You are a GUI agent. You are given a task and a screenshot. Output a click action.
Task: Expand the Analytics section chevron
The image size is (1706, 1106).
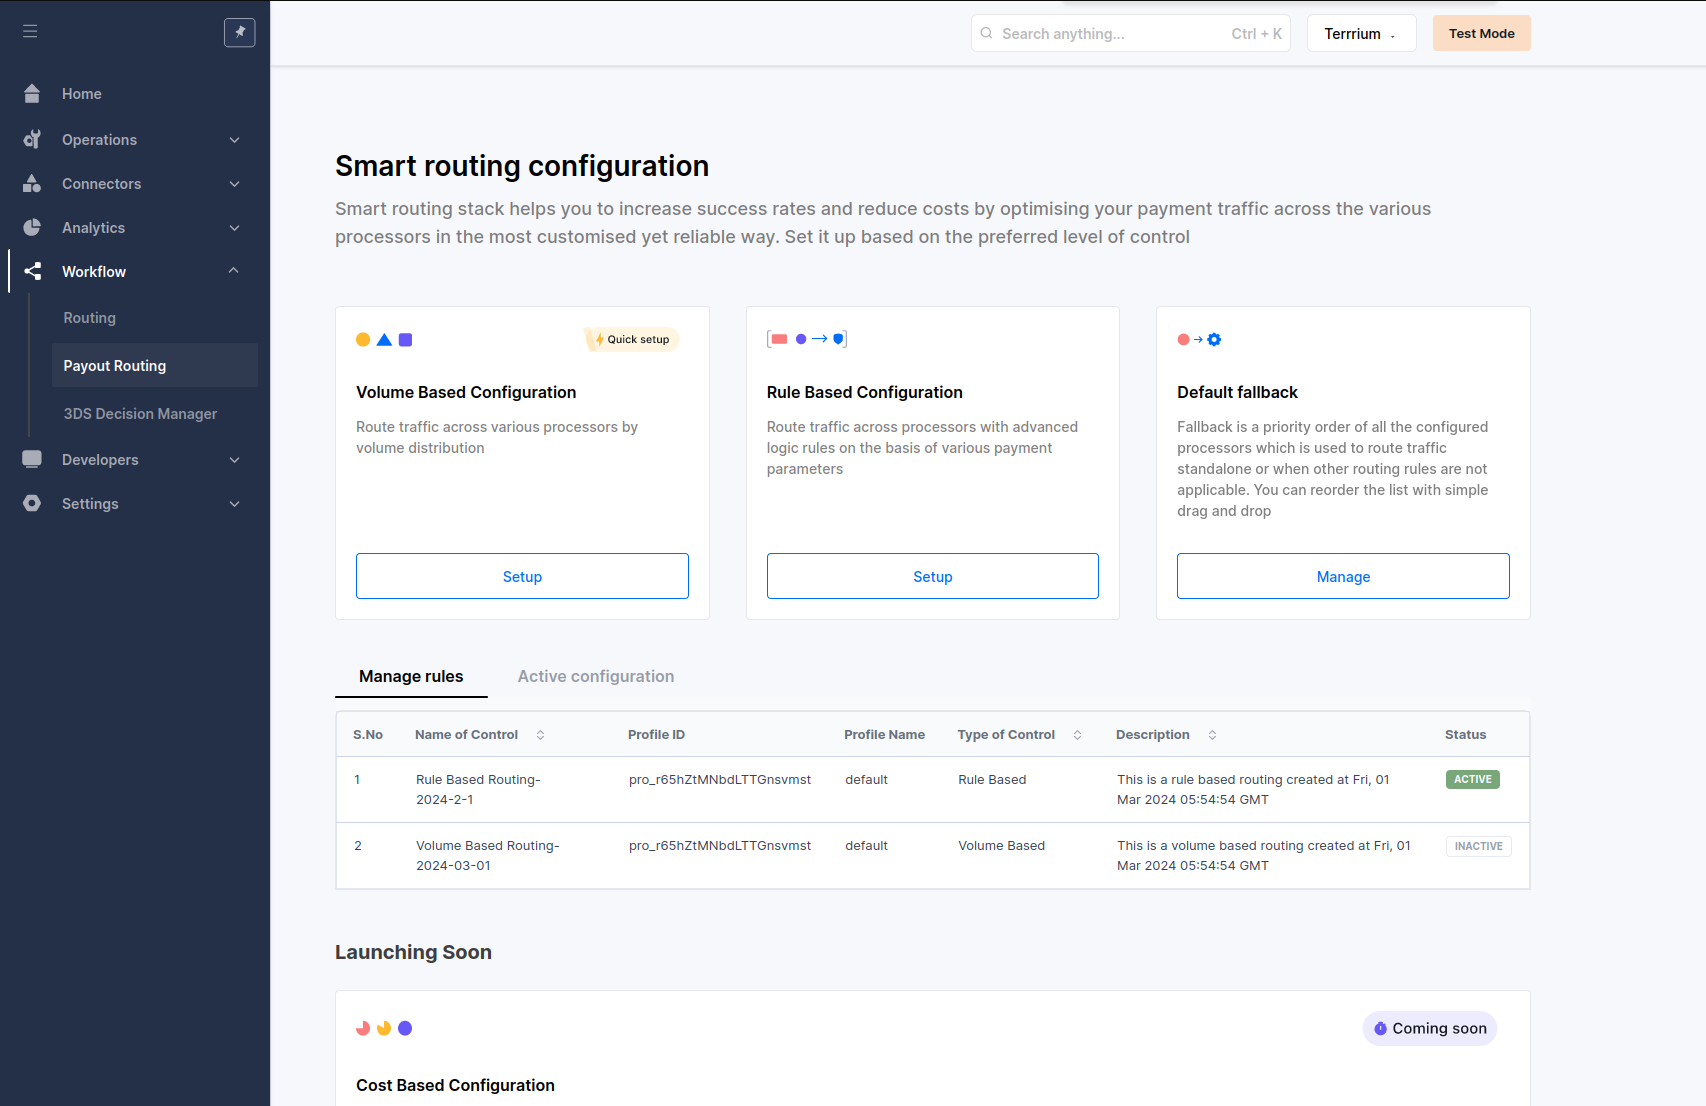[x=234, y=227]
